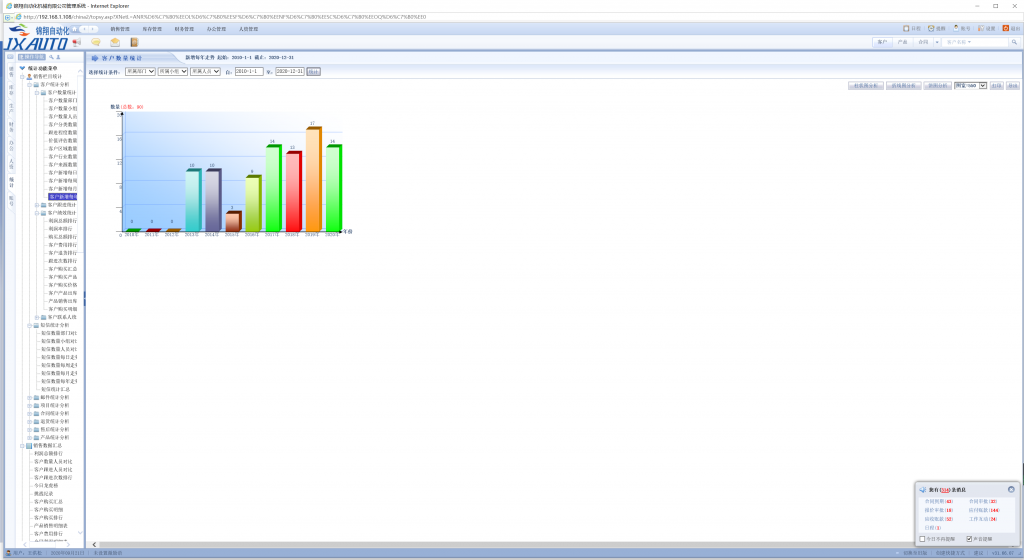This screenshot has height=560, width=1024.
Task: Click the start date field showing 2010-1-1
Action: pyautogui.click(x=248, y=72)
